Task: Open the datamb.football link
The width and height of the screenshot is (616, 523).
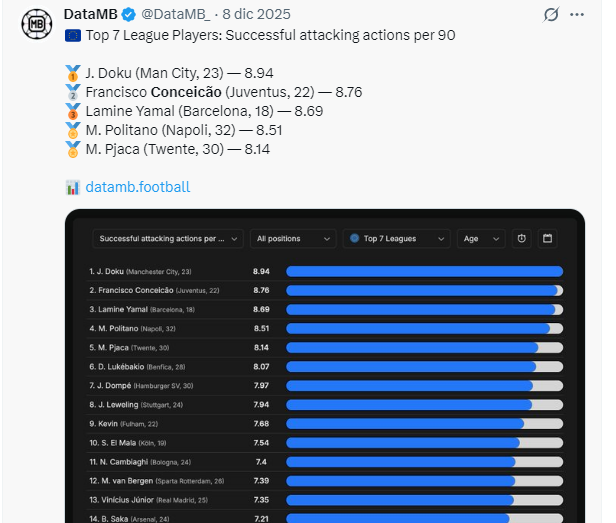Action: tap(137, 187)
